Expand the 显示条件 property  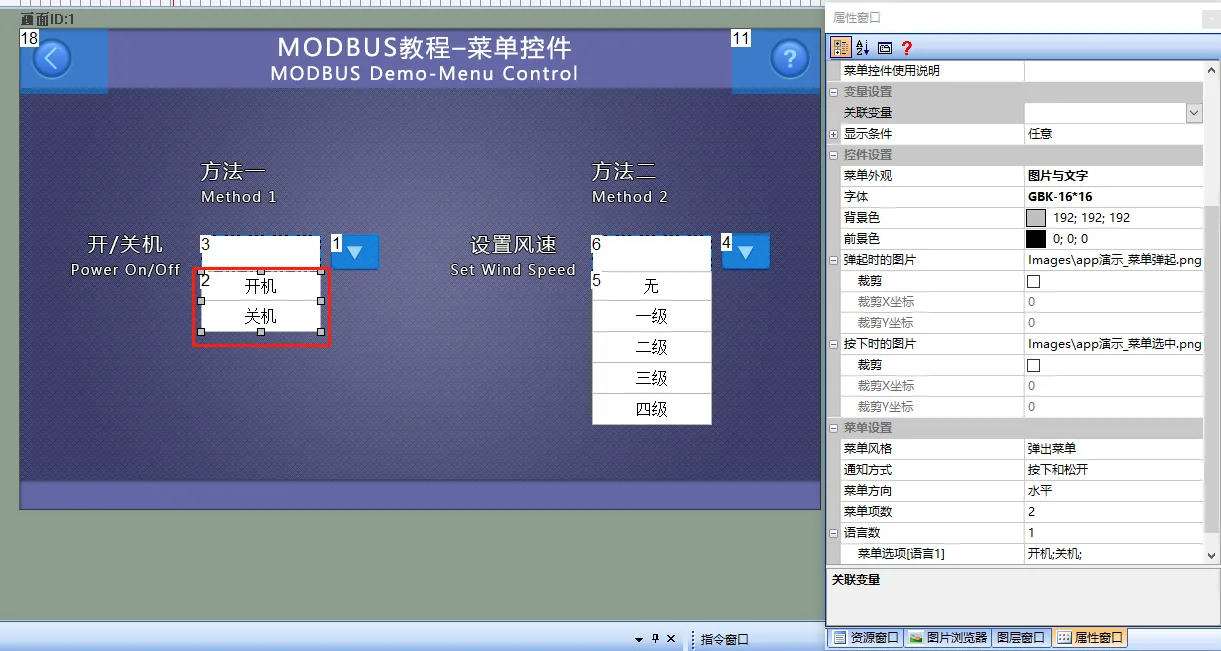tap(834, 134)
